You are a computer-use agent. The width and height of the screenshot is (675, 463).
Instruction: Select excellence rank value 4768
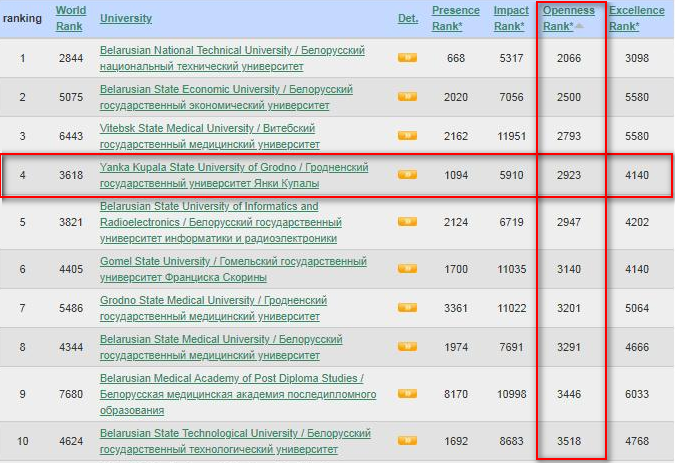(637, 441)
